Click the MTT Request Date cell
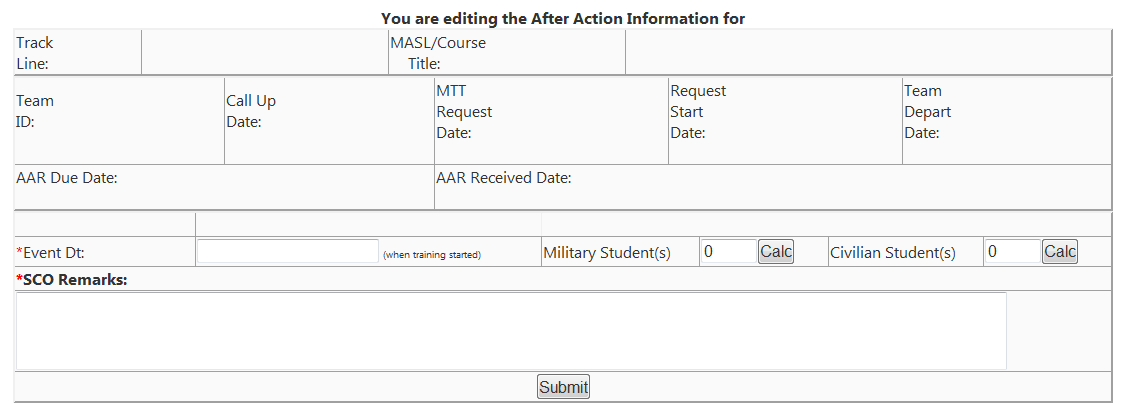This screenshot has width=1131, height=406. (464, 111)
